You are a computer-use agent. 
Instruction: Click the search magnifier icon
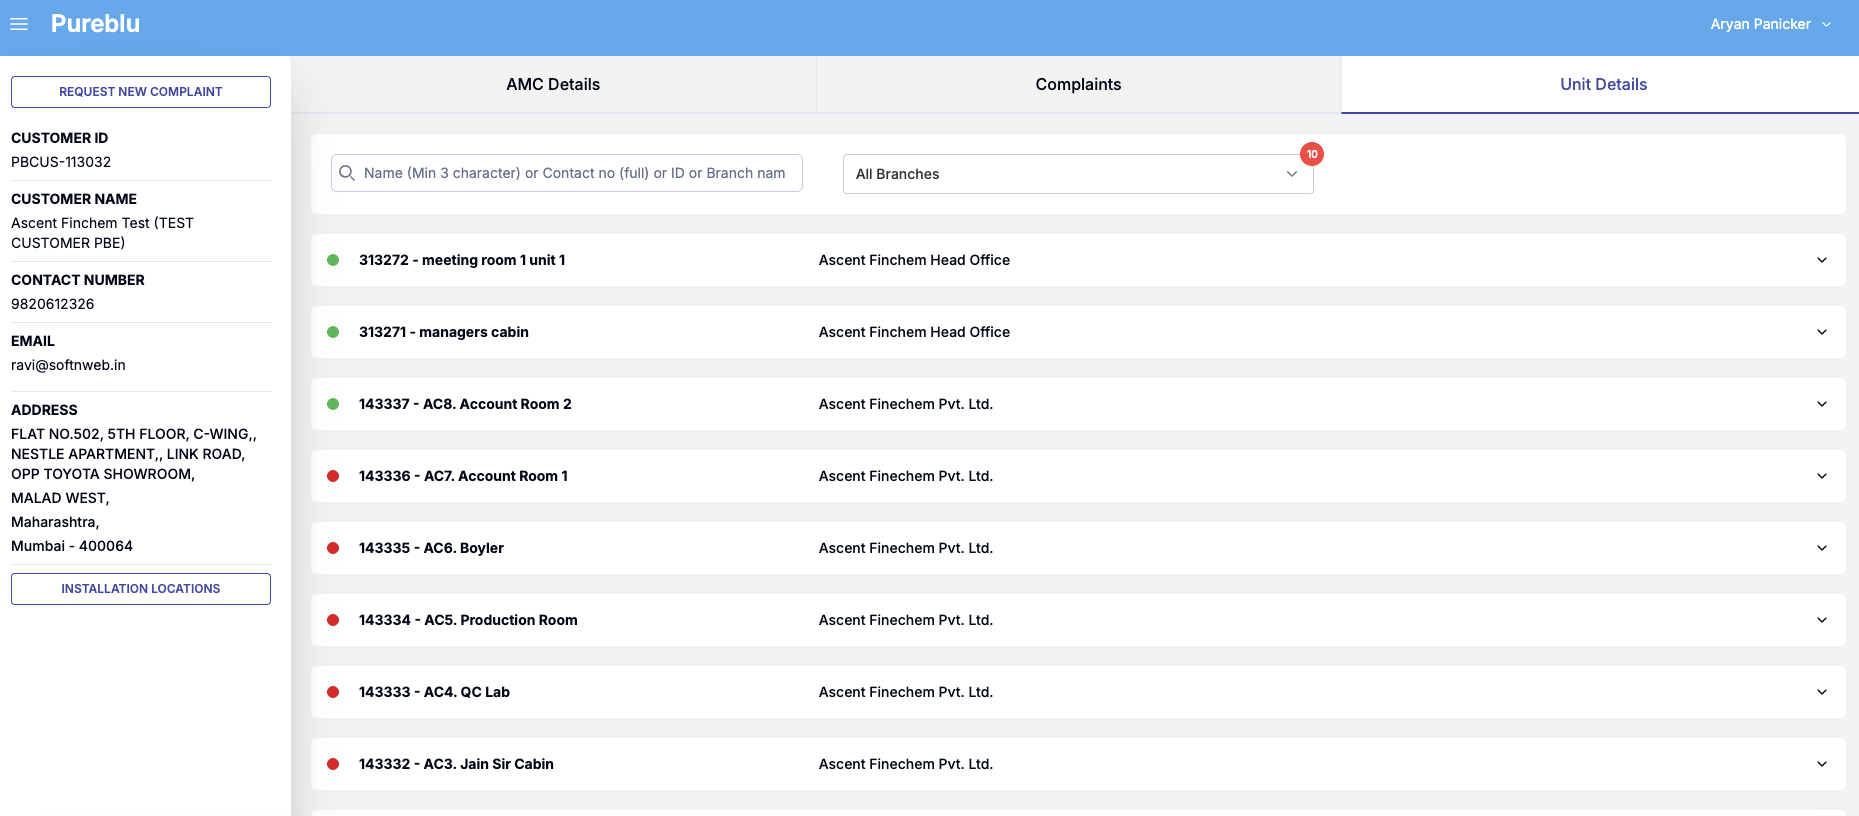point(347,173)
